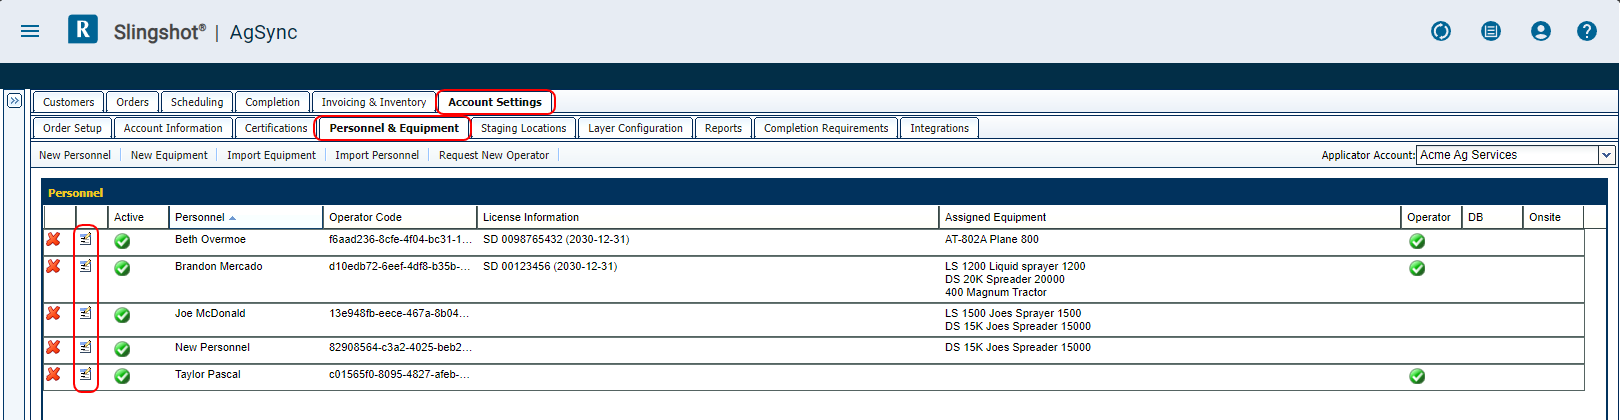Toggle Active checkmark for Joe McDonald
Image resolution: width=1620 pixels, height=420 pixels.
coord(122,315)
